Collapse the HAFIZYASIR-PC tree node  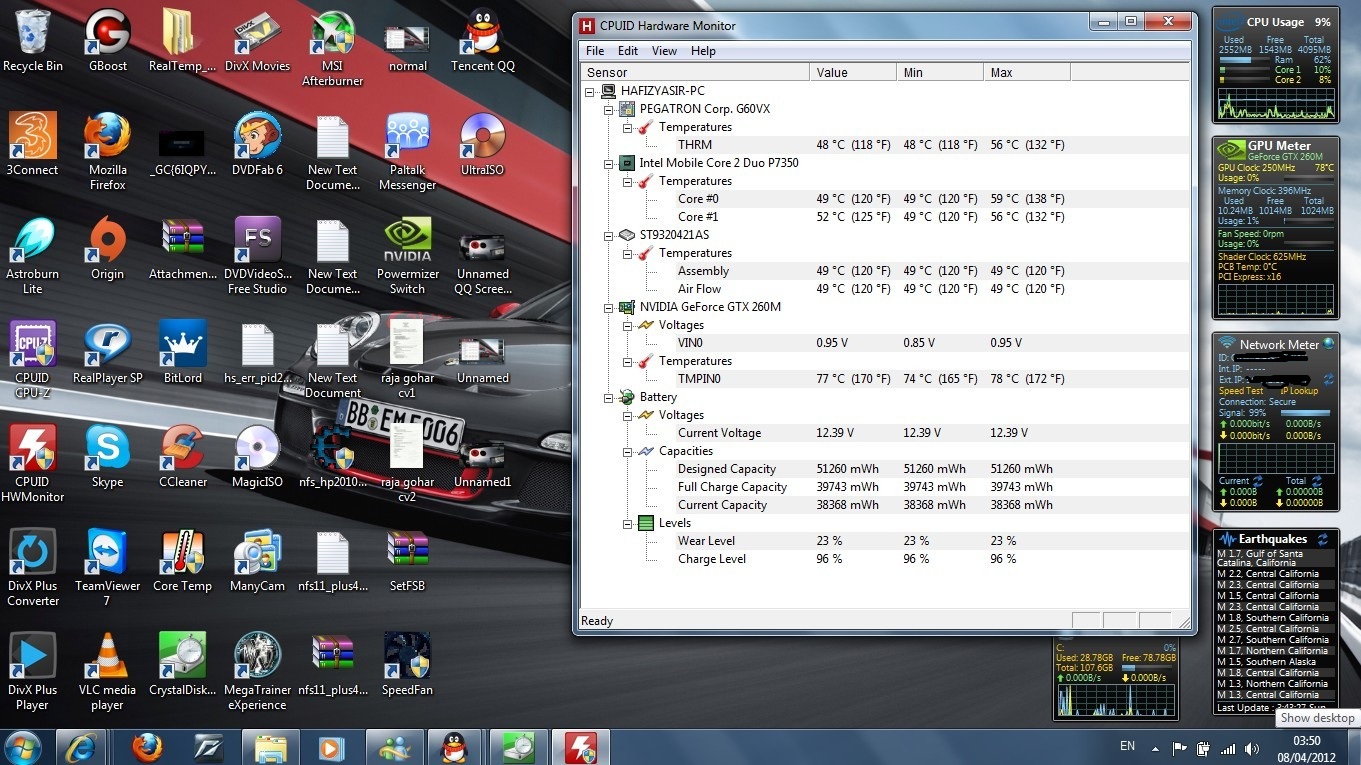590,91
